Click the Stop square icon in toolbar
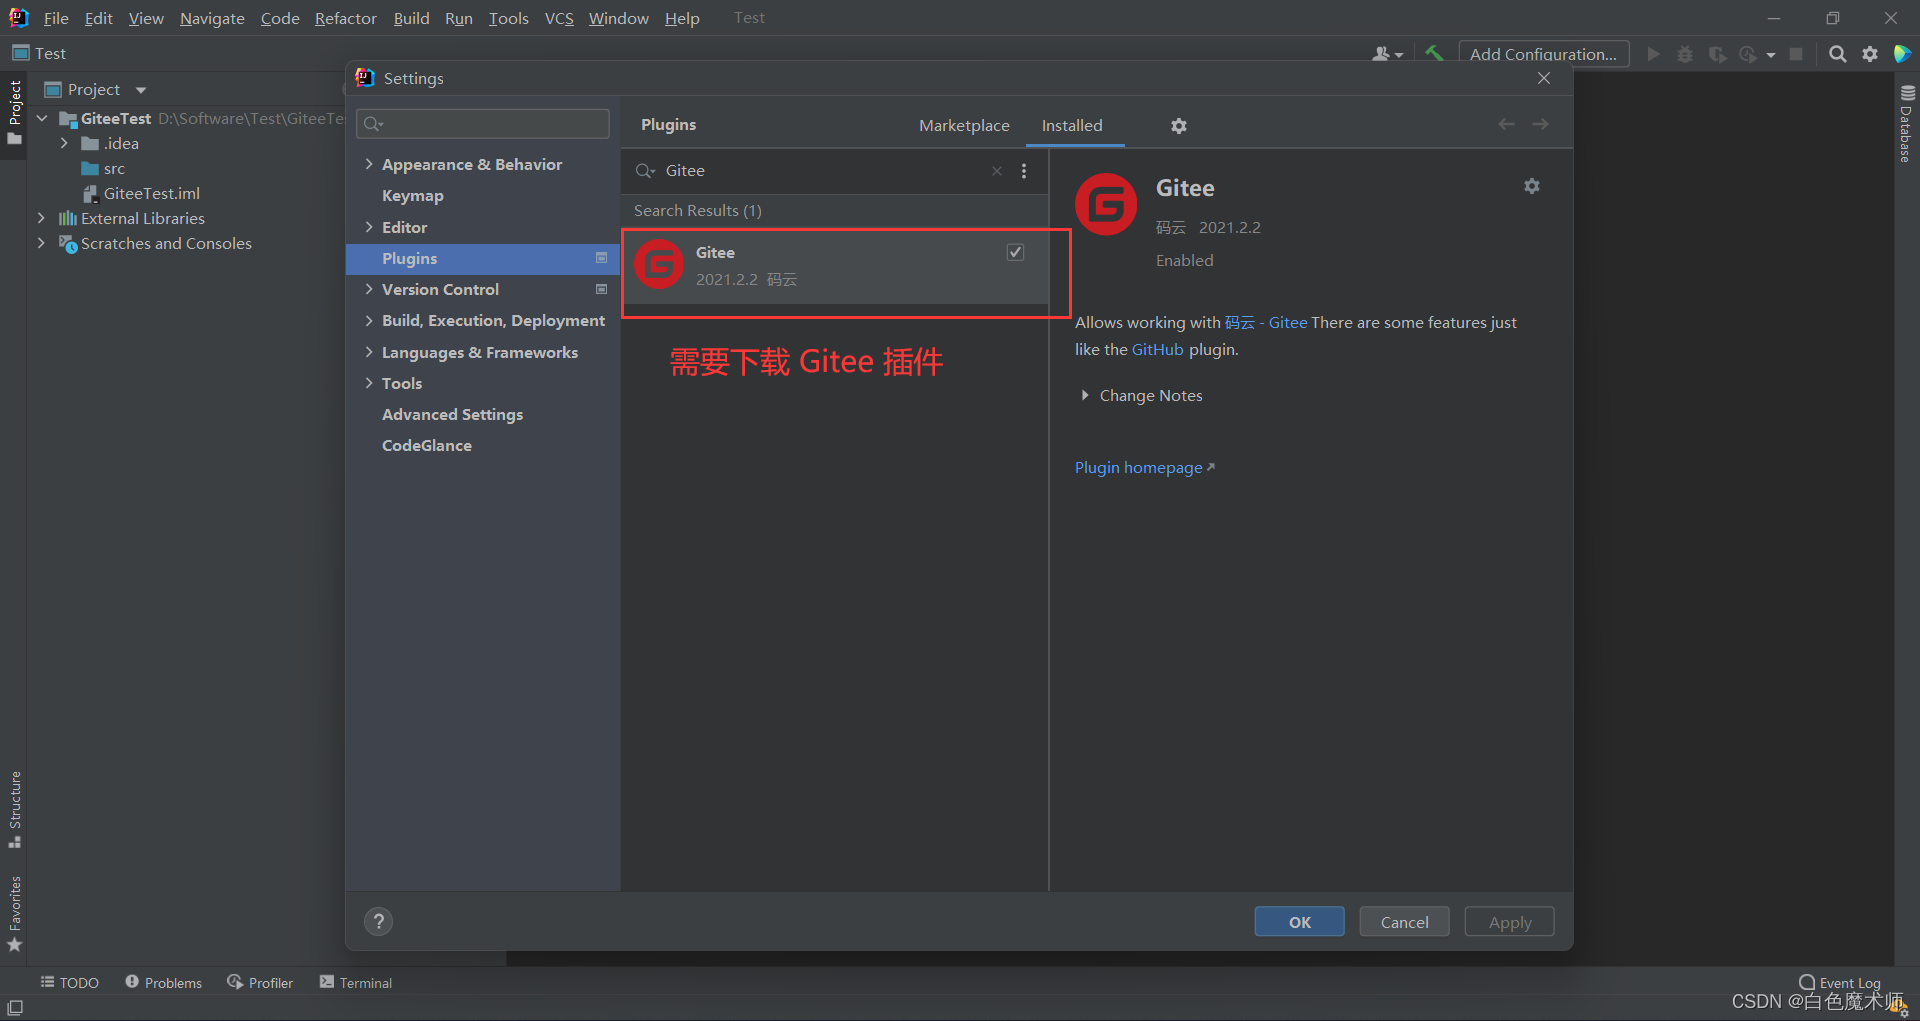1920x1021 pixels. (1796, 54)
